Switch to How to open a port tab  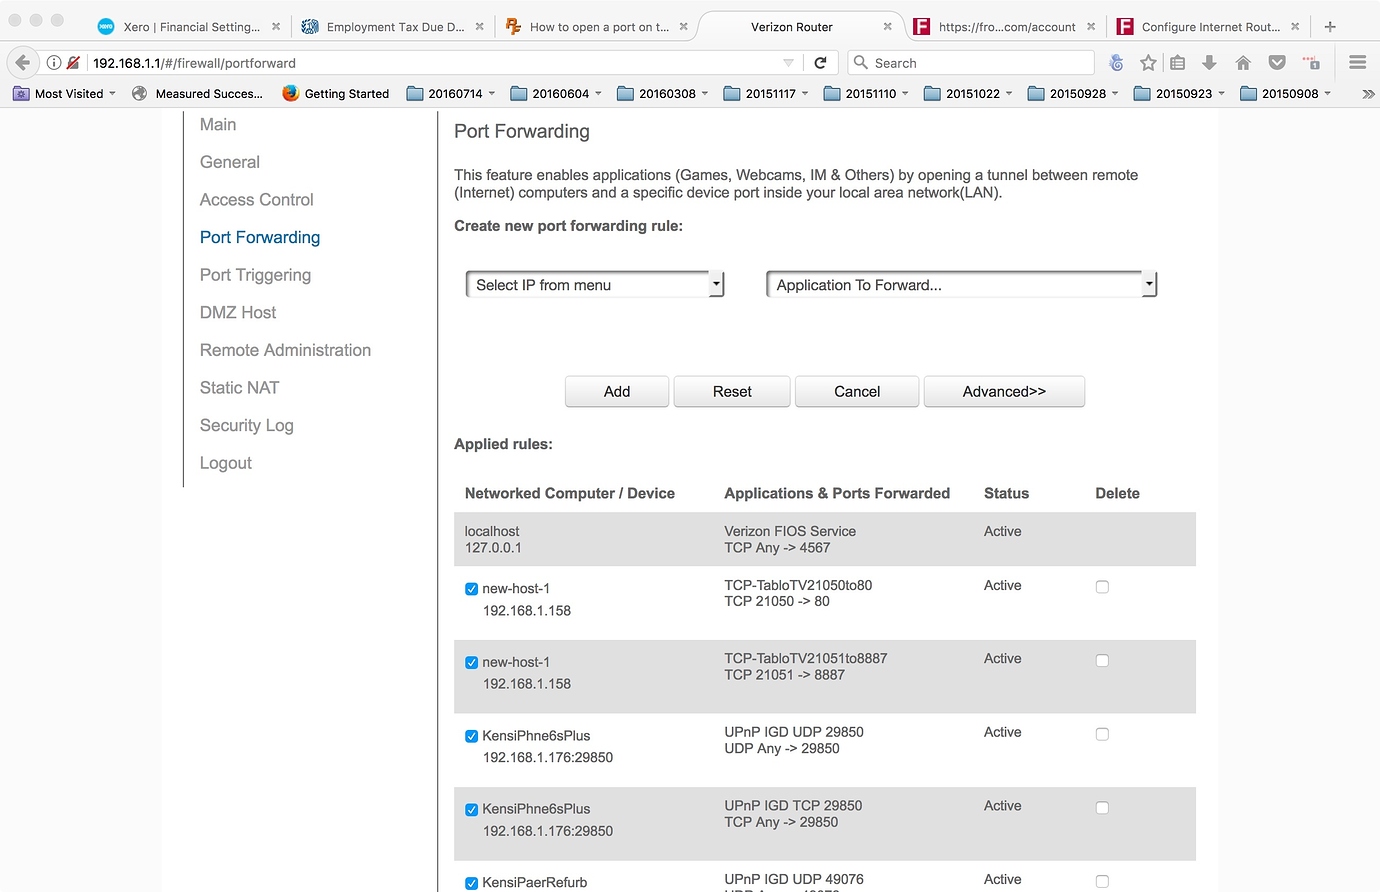(598, 27)
